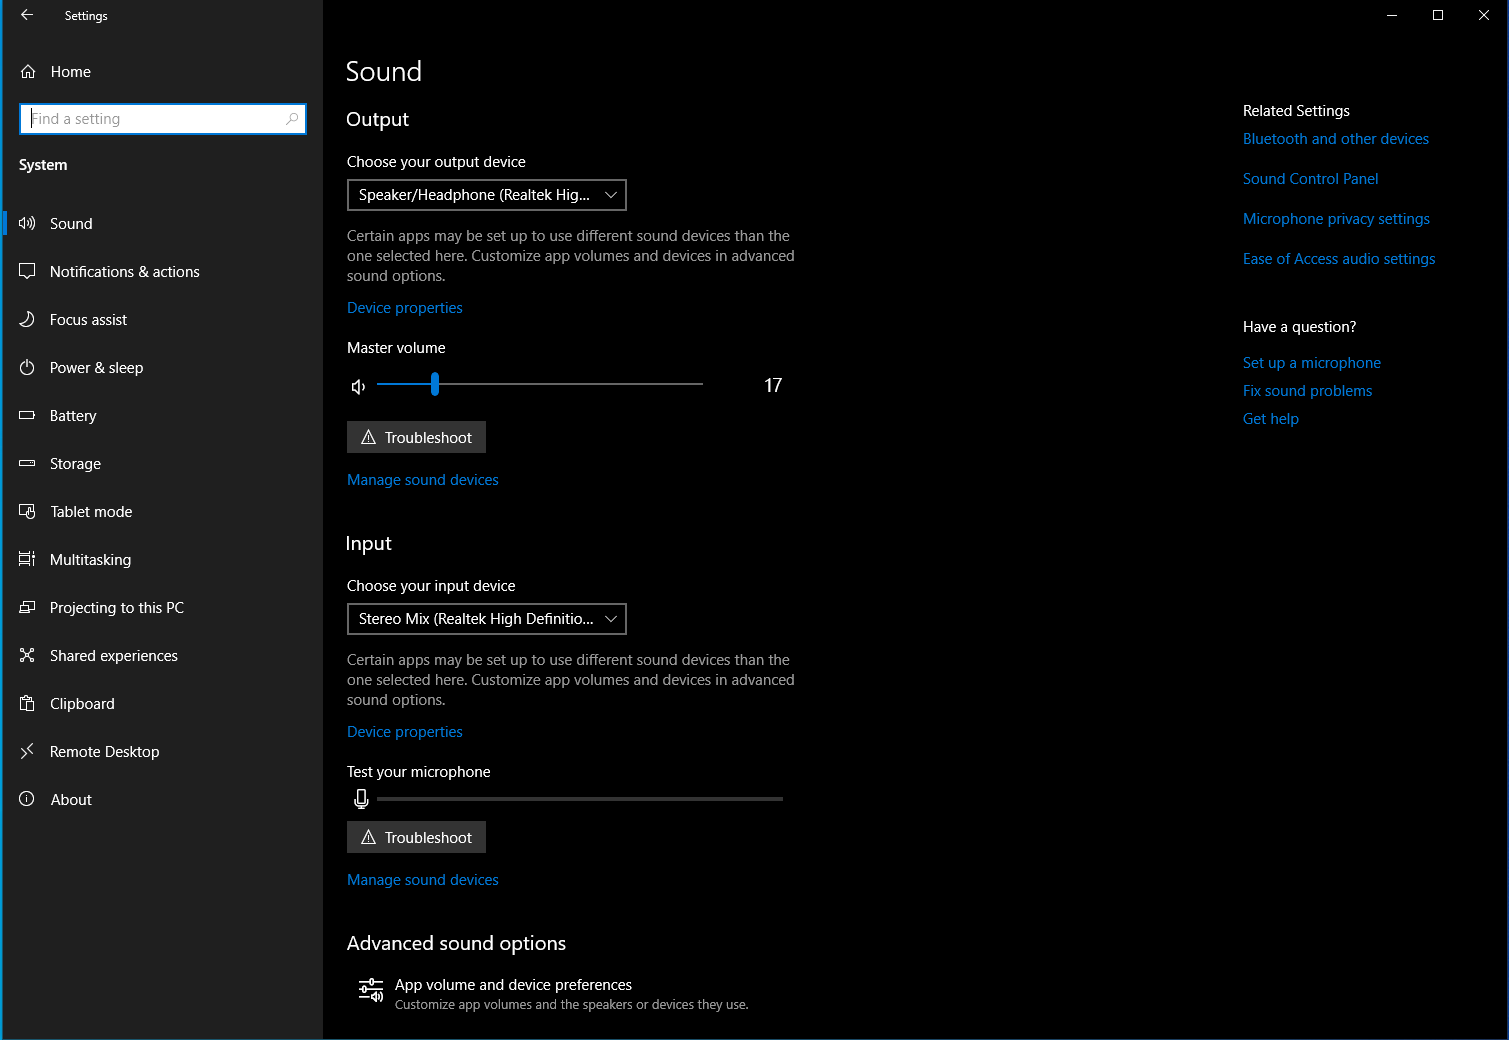Click the back arrow in Settings header
The width and height of the screenshot is (1509, 1040).
[27, 15]
